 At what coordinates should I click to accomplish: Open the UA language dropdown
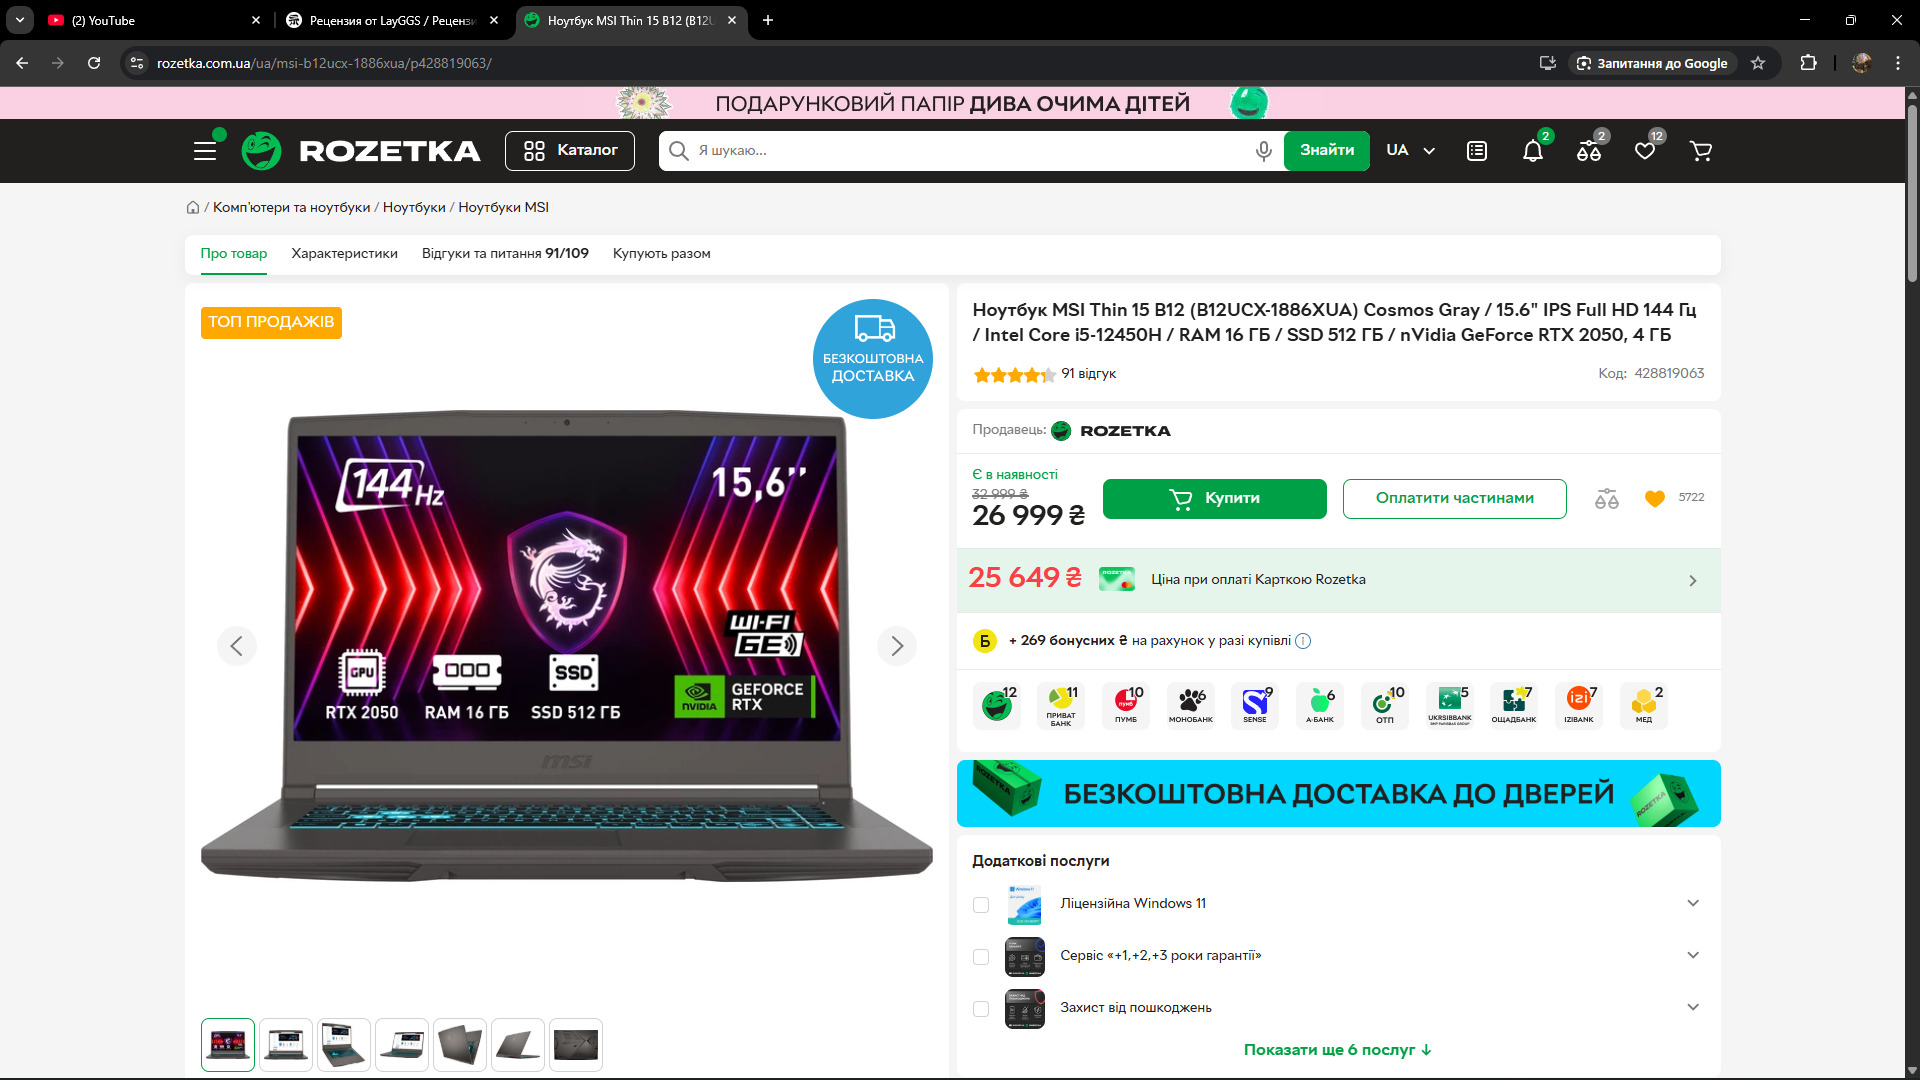point(1410,151)
